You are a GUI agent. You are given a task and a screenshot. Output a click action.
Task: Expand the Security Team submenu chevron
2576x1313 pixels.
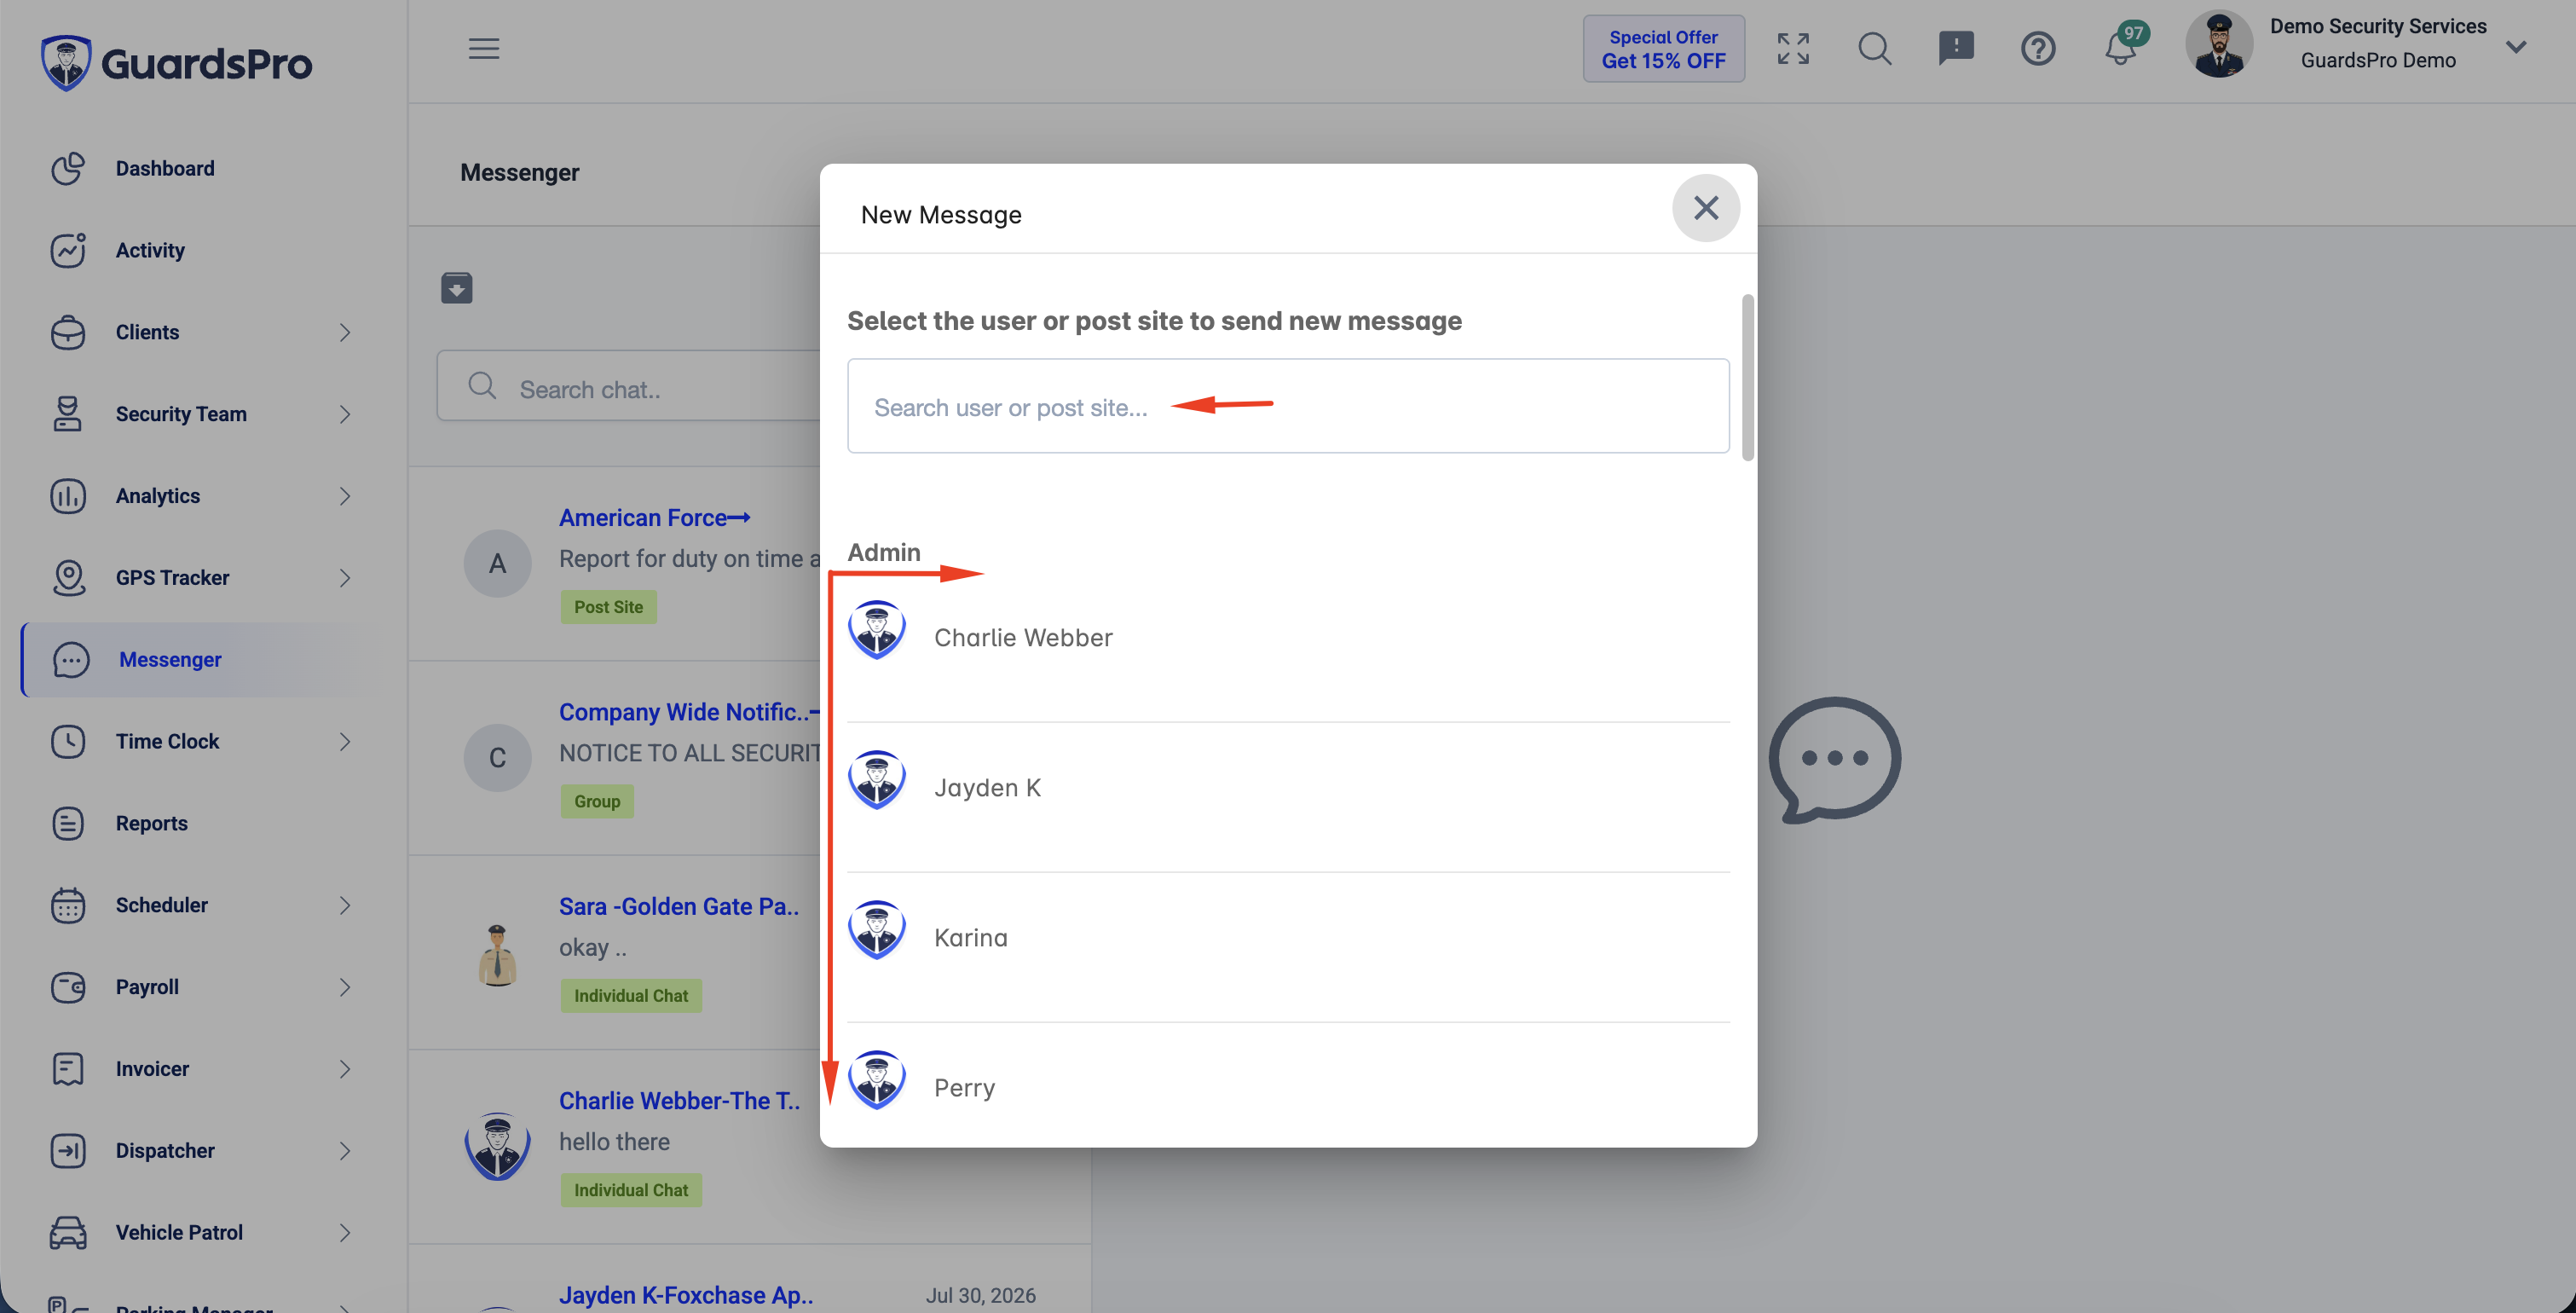click(345, 414)
